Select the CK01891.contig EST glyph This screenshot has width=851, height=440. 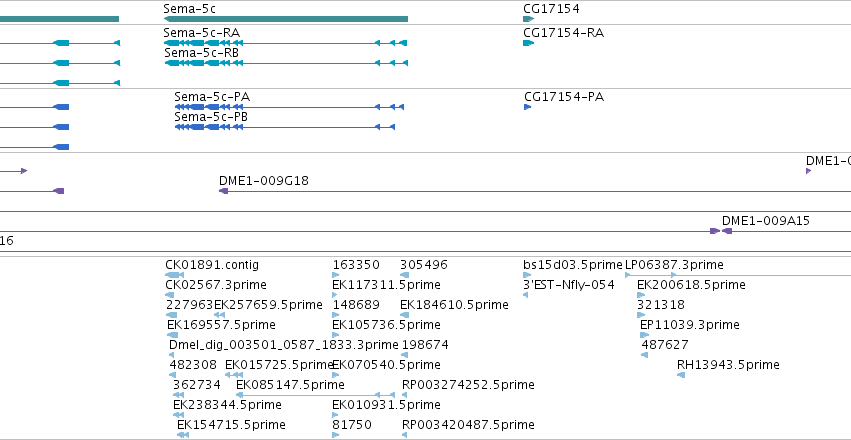174,275
